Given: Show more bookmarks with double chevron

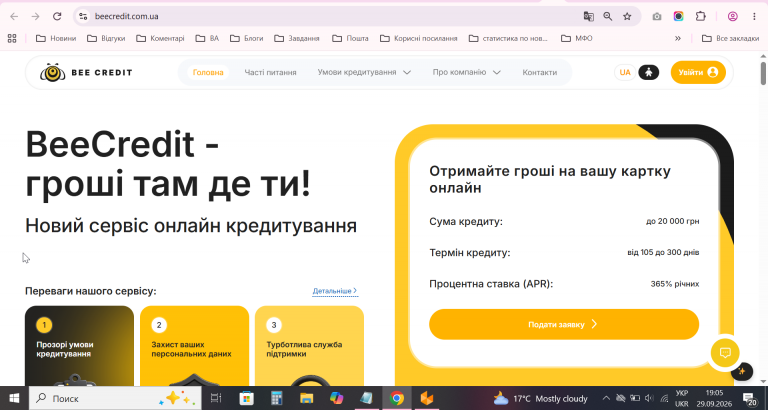Looking at the screenshot, I should (678, 38).
